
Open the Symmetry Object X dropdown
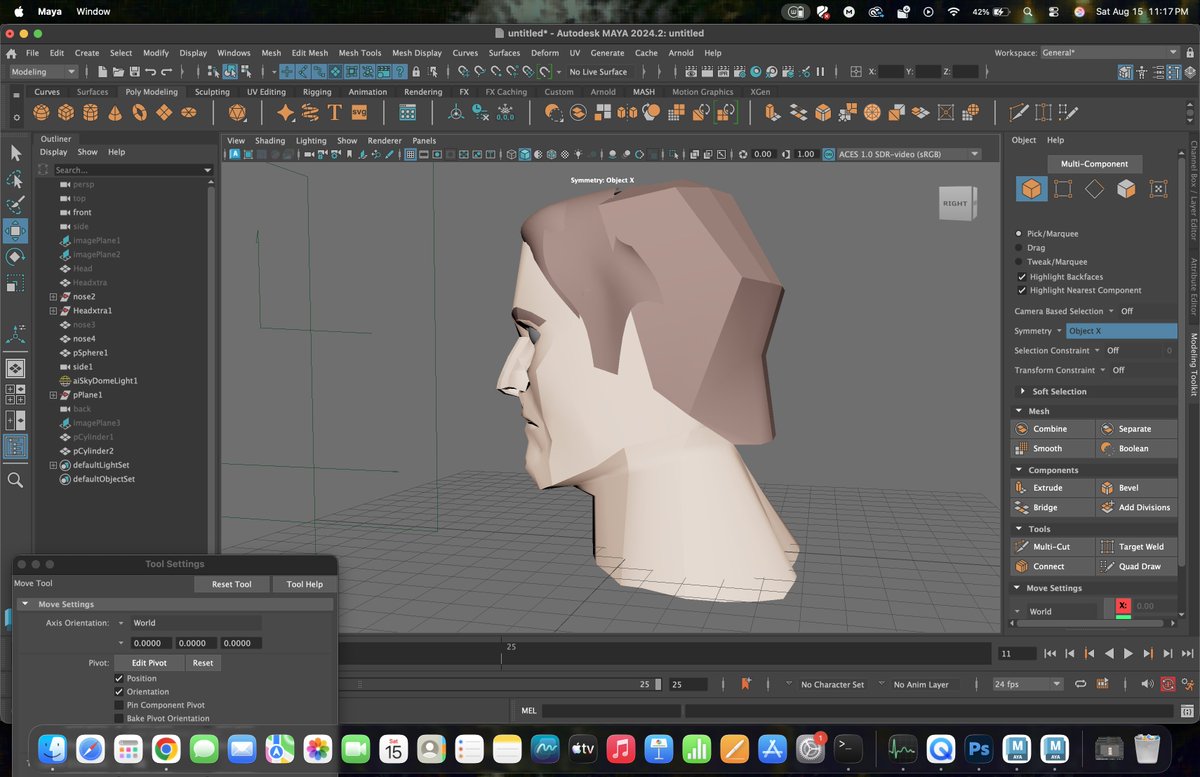tap(1121, 331)
